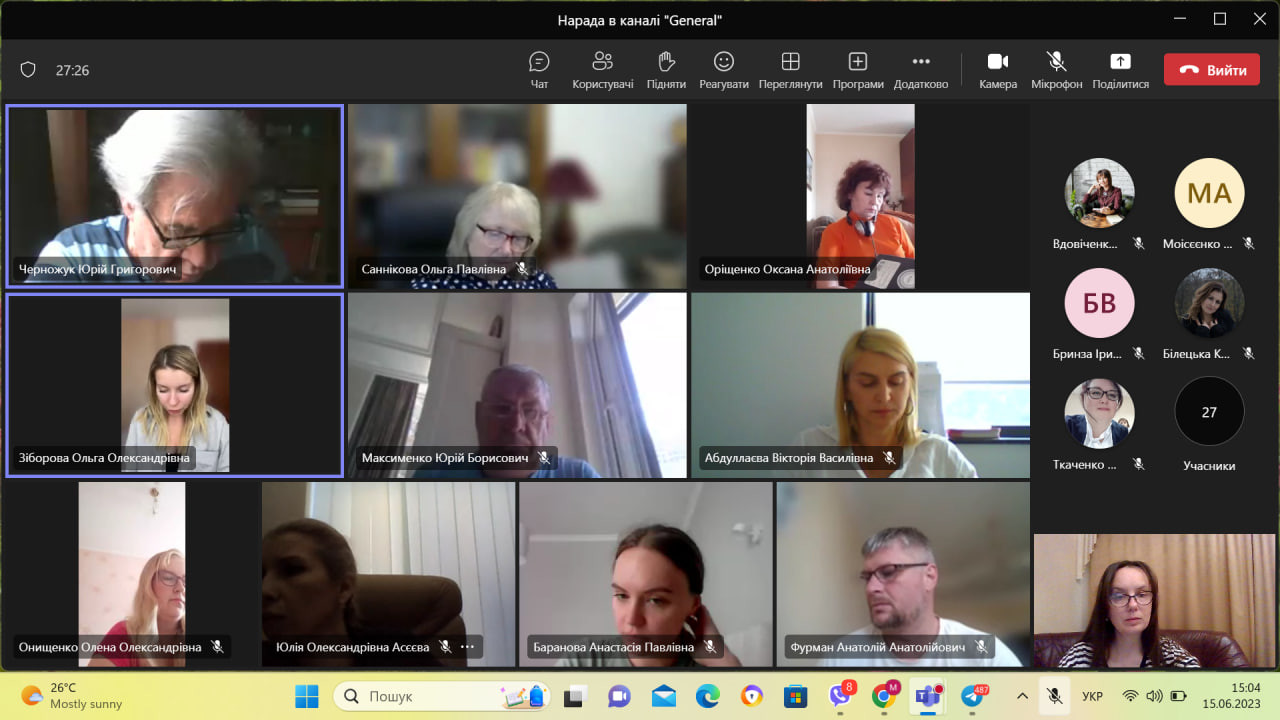
Task: Select Абдуллаєва Вікторія Василівна video tile
Action: (861, 385)
